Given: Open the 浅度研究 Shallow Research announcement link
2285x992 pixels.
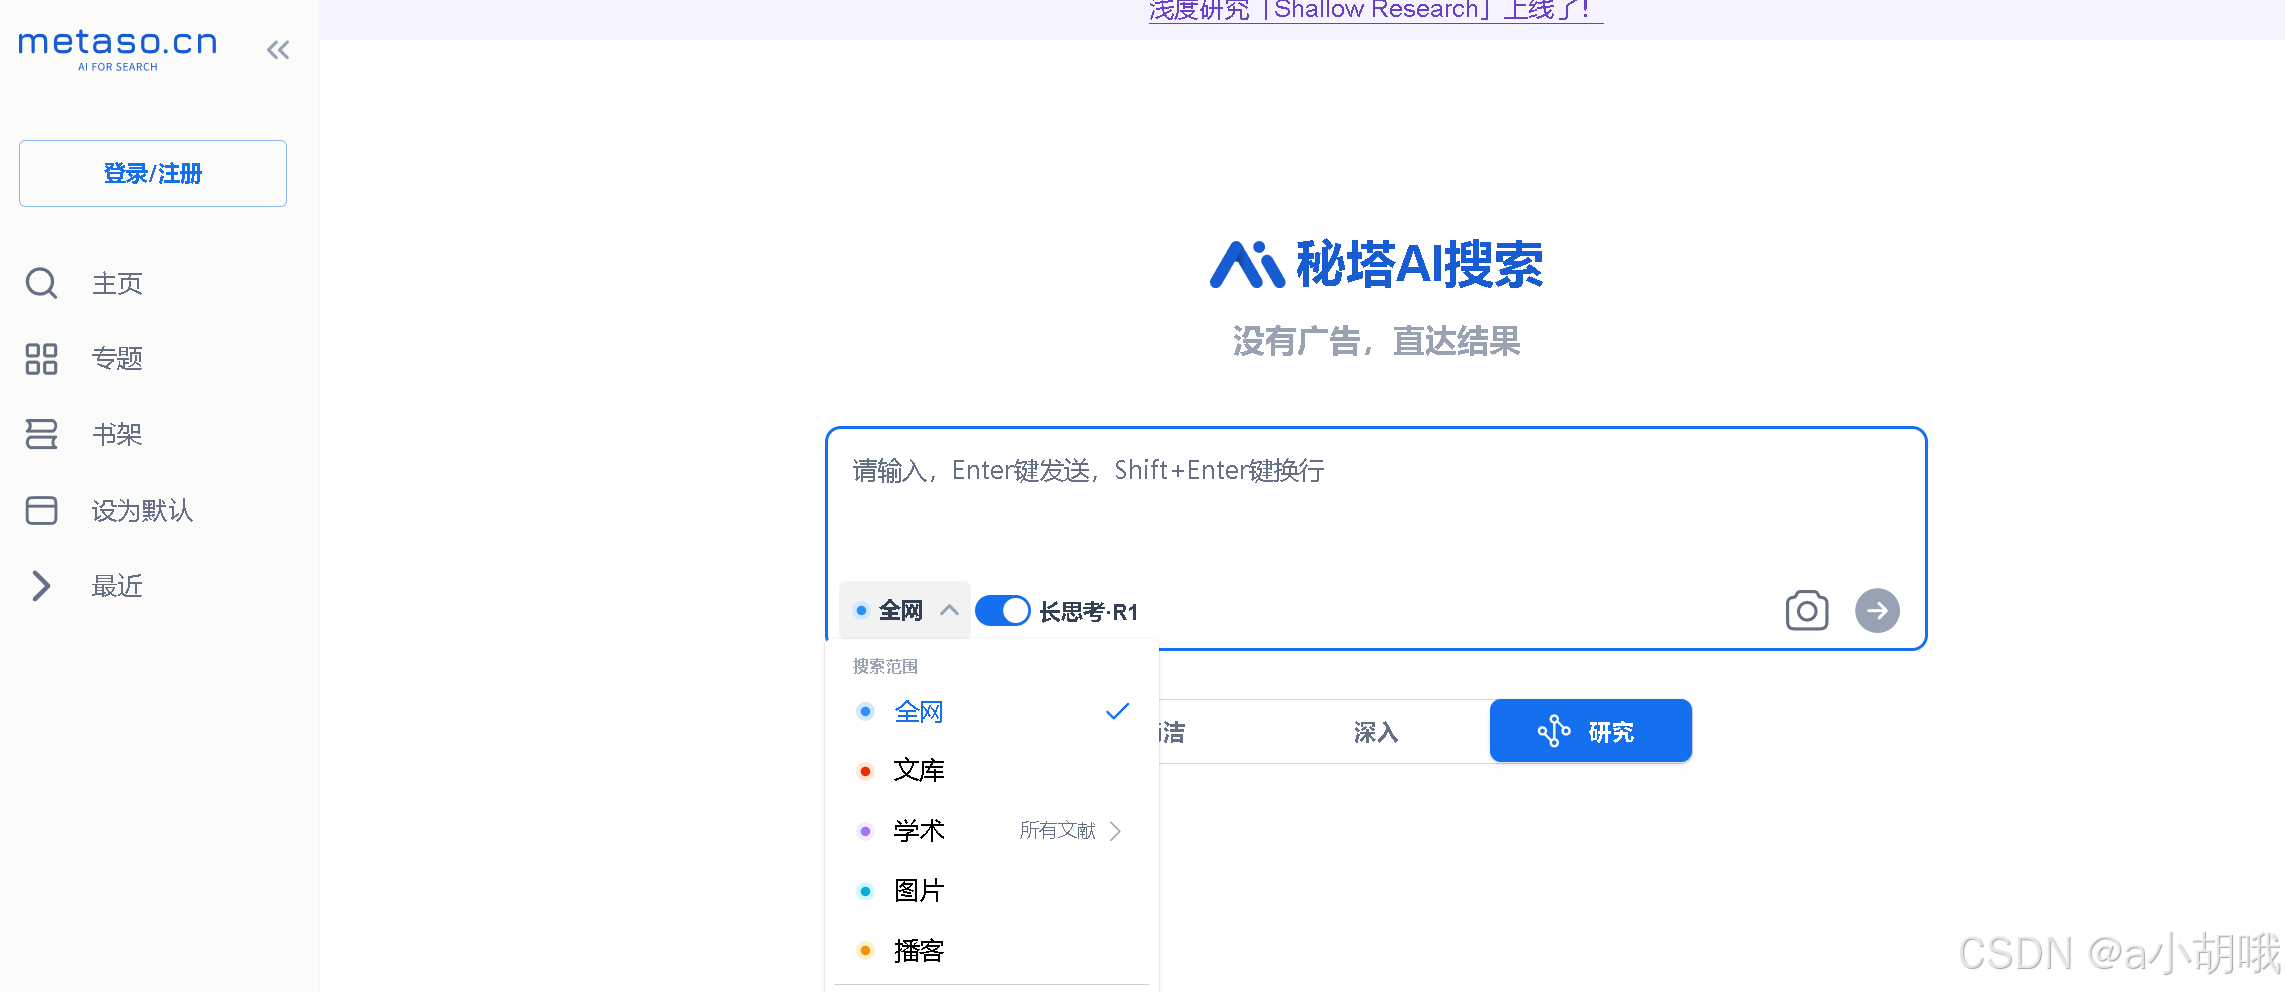Looking at the screenshot, I should pyautogui.click(x=1375, y=10).
